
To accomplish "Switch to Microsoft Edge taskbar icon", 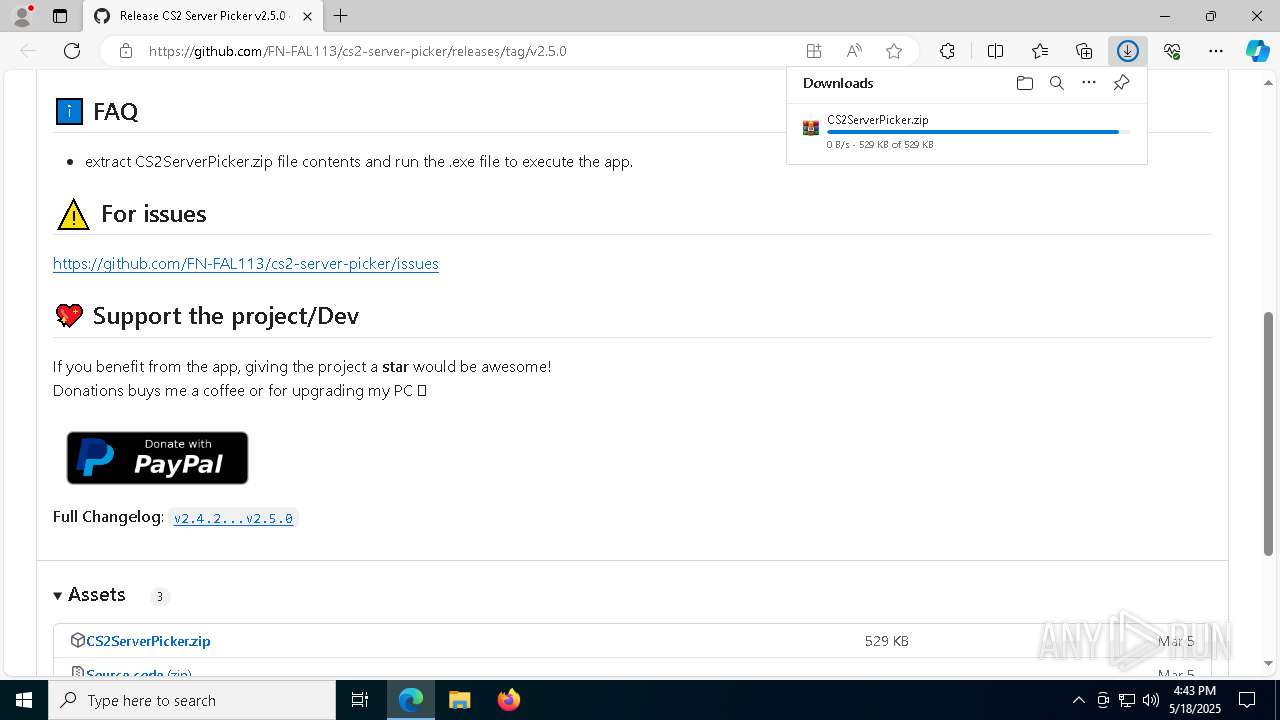I will [x=411, y=700].
